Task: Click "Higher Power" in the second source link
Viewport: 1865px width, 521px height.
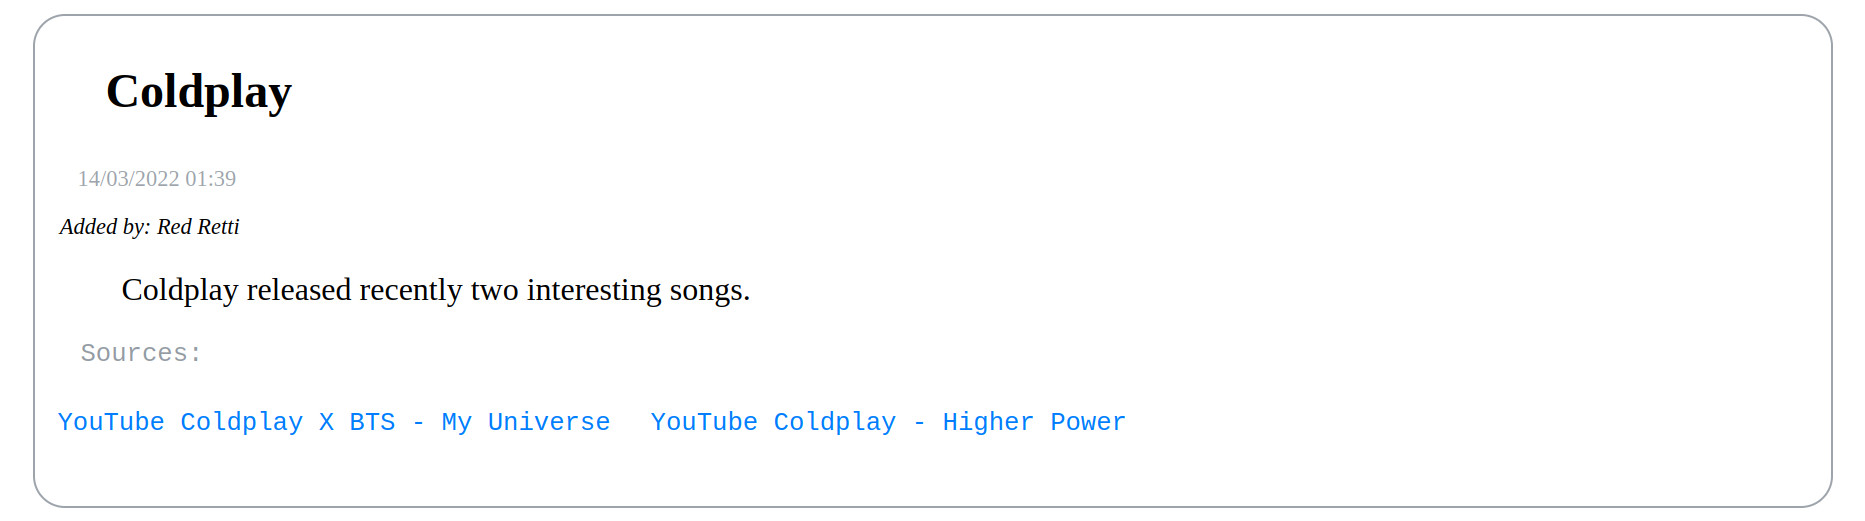Action: 1034,422
